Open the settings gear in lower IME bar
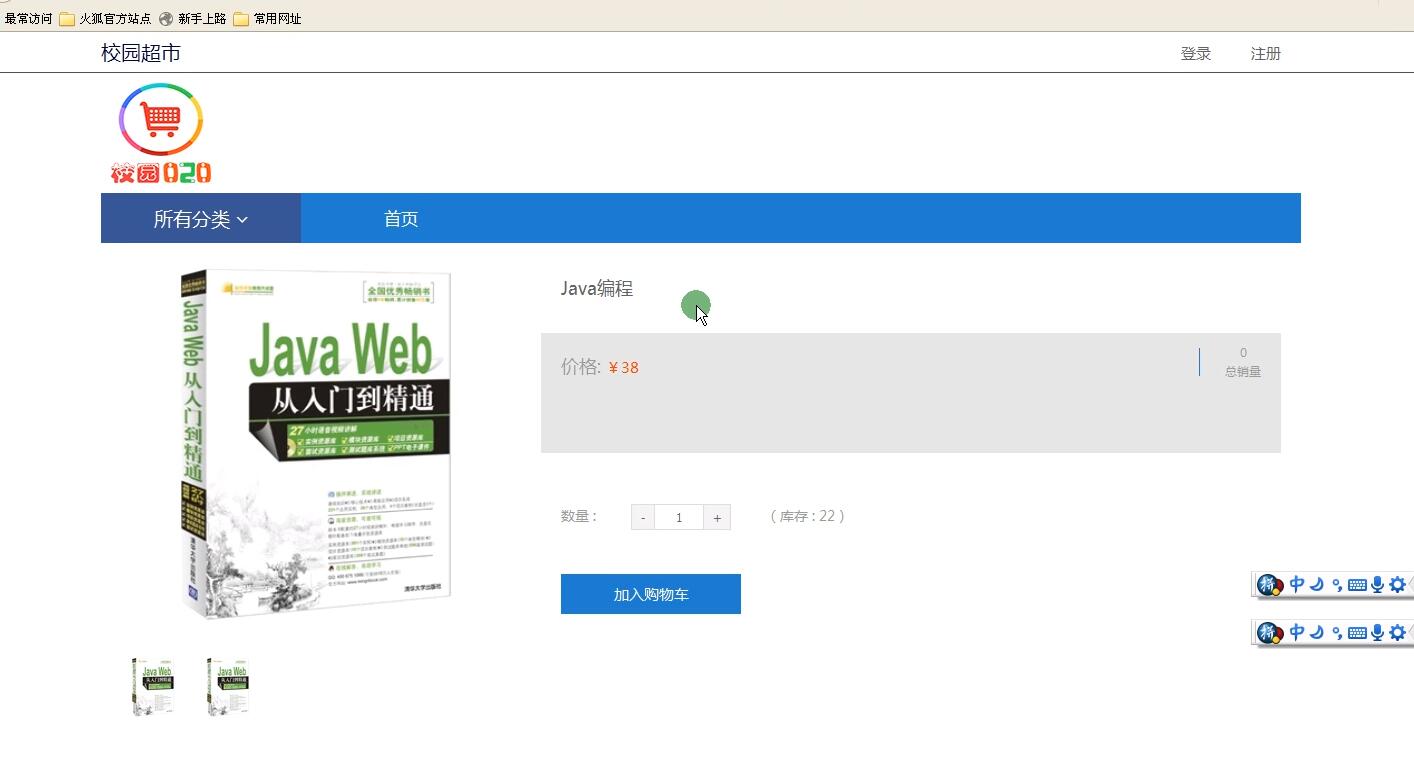The width and height of the screenshot is (1414, 773). pyautogui.click(x=1397, y=633)
